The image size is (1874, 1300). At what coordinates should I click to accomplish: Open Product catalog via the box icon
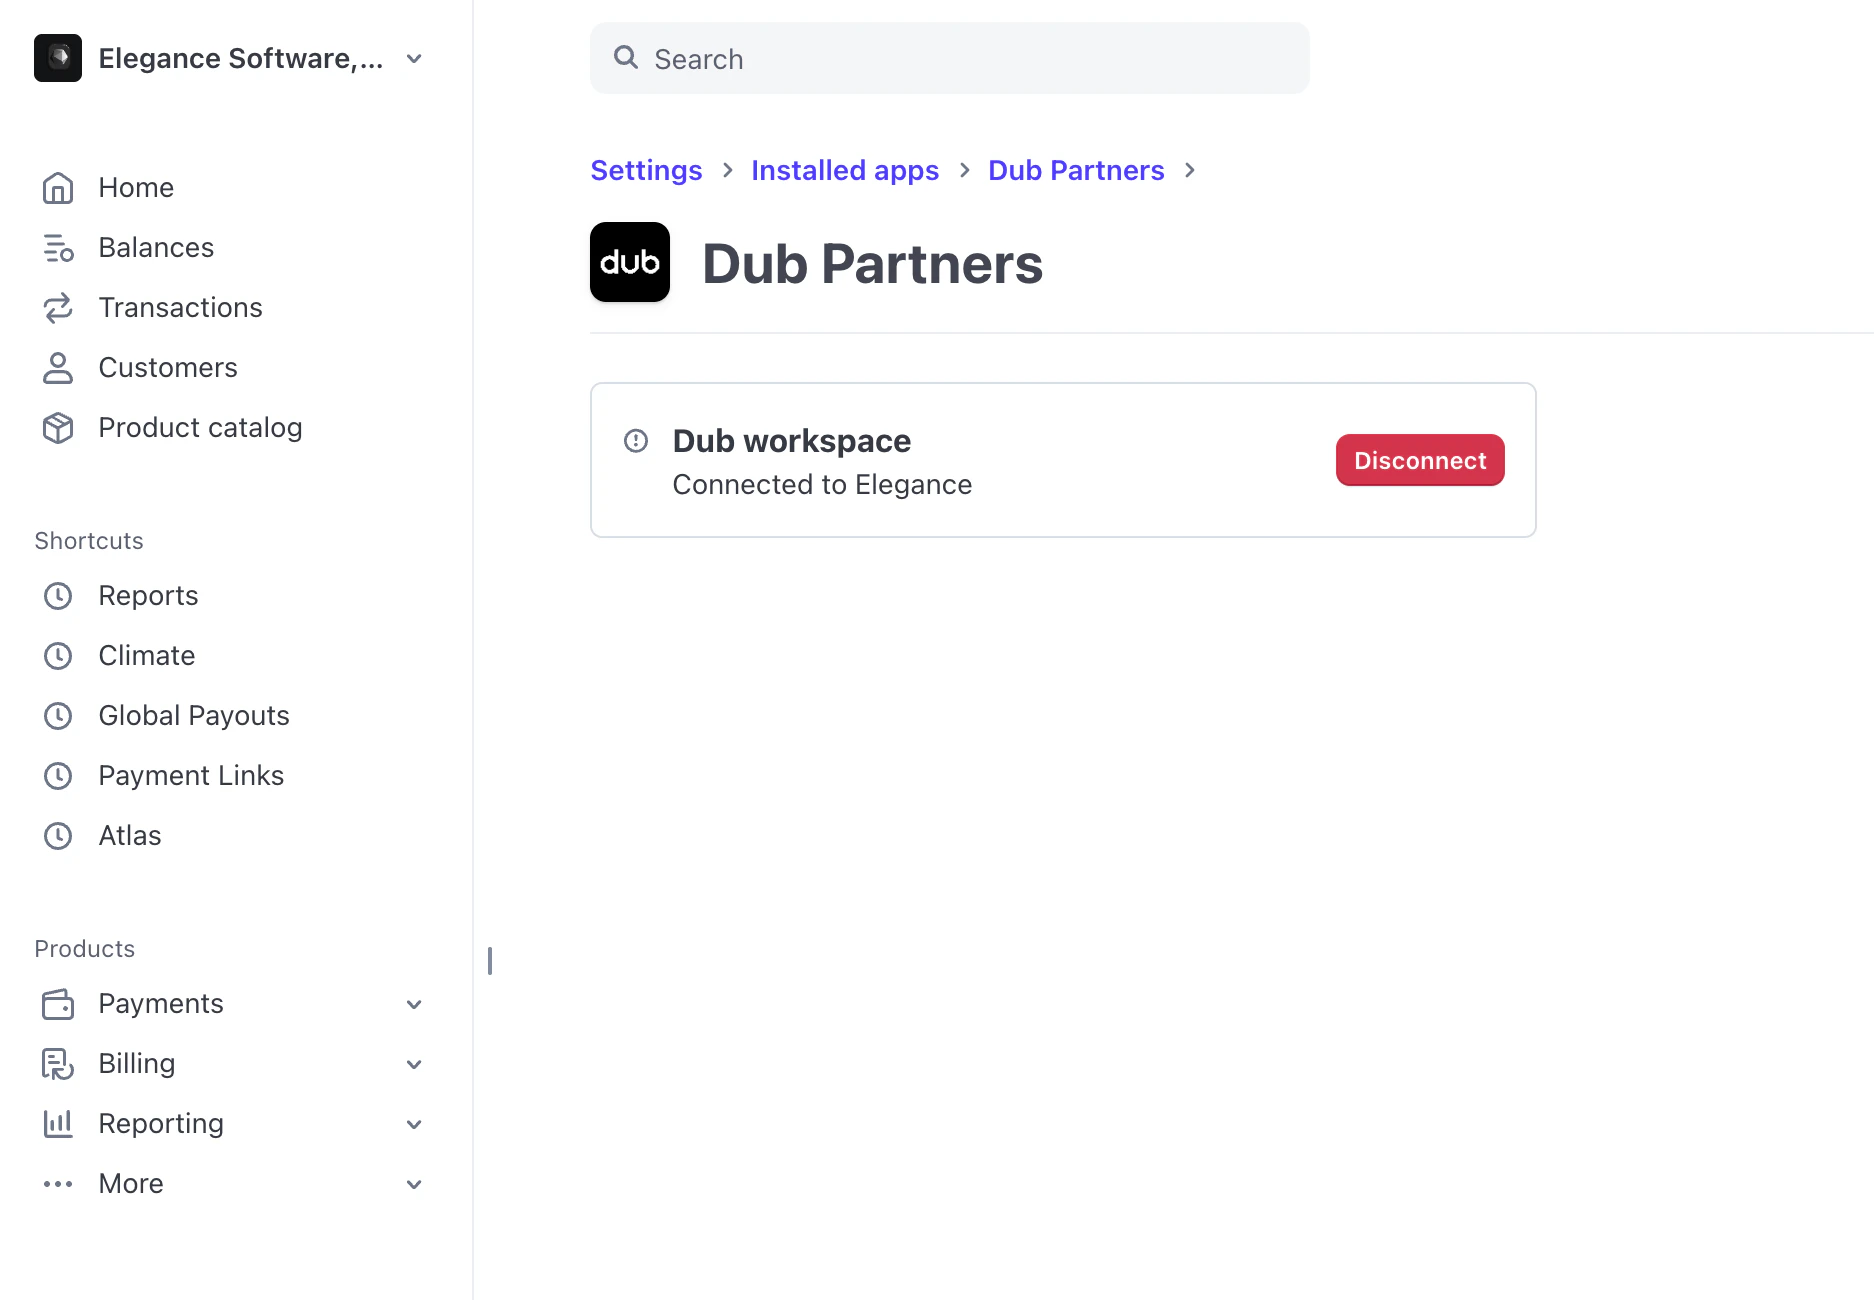click(58, 427)
